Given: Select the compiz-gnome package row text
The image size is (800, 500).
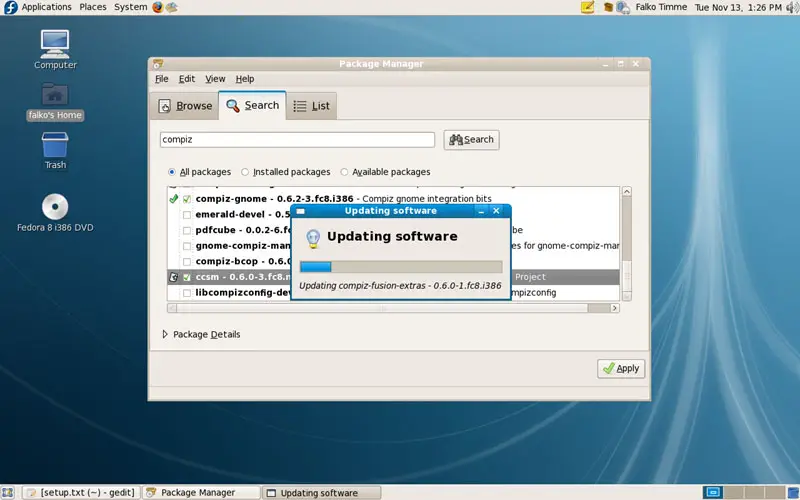Looking at the screenshot, I should point(343,198).
